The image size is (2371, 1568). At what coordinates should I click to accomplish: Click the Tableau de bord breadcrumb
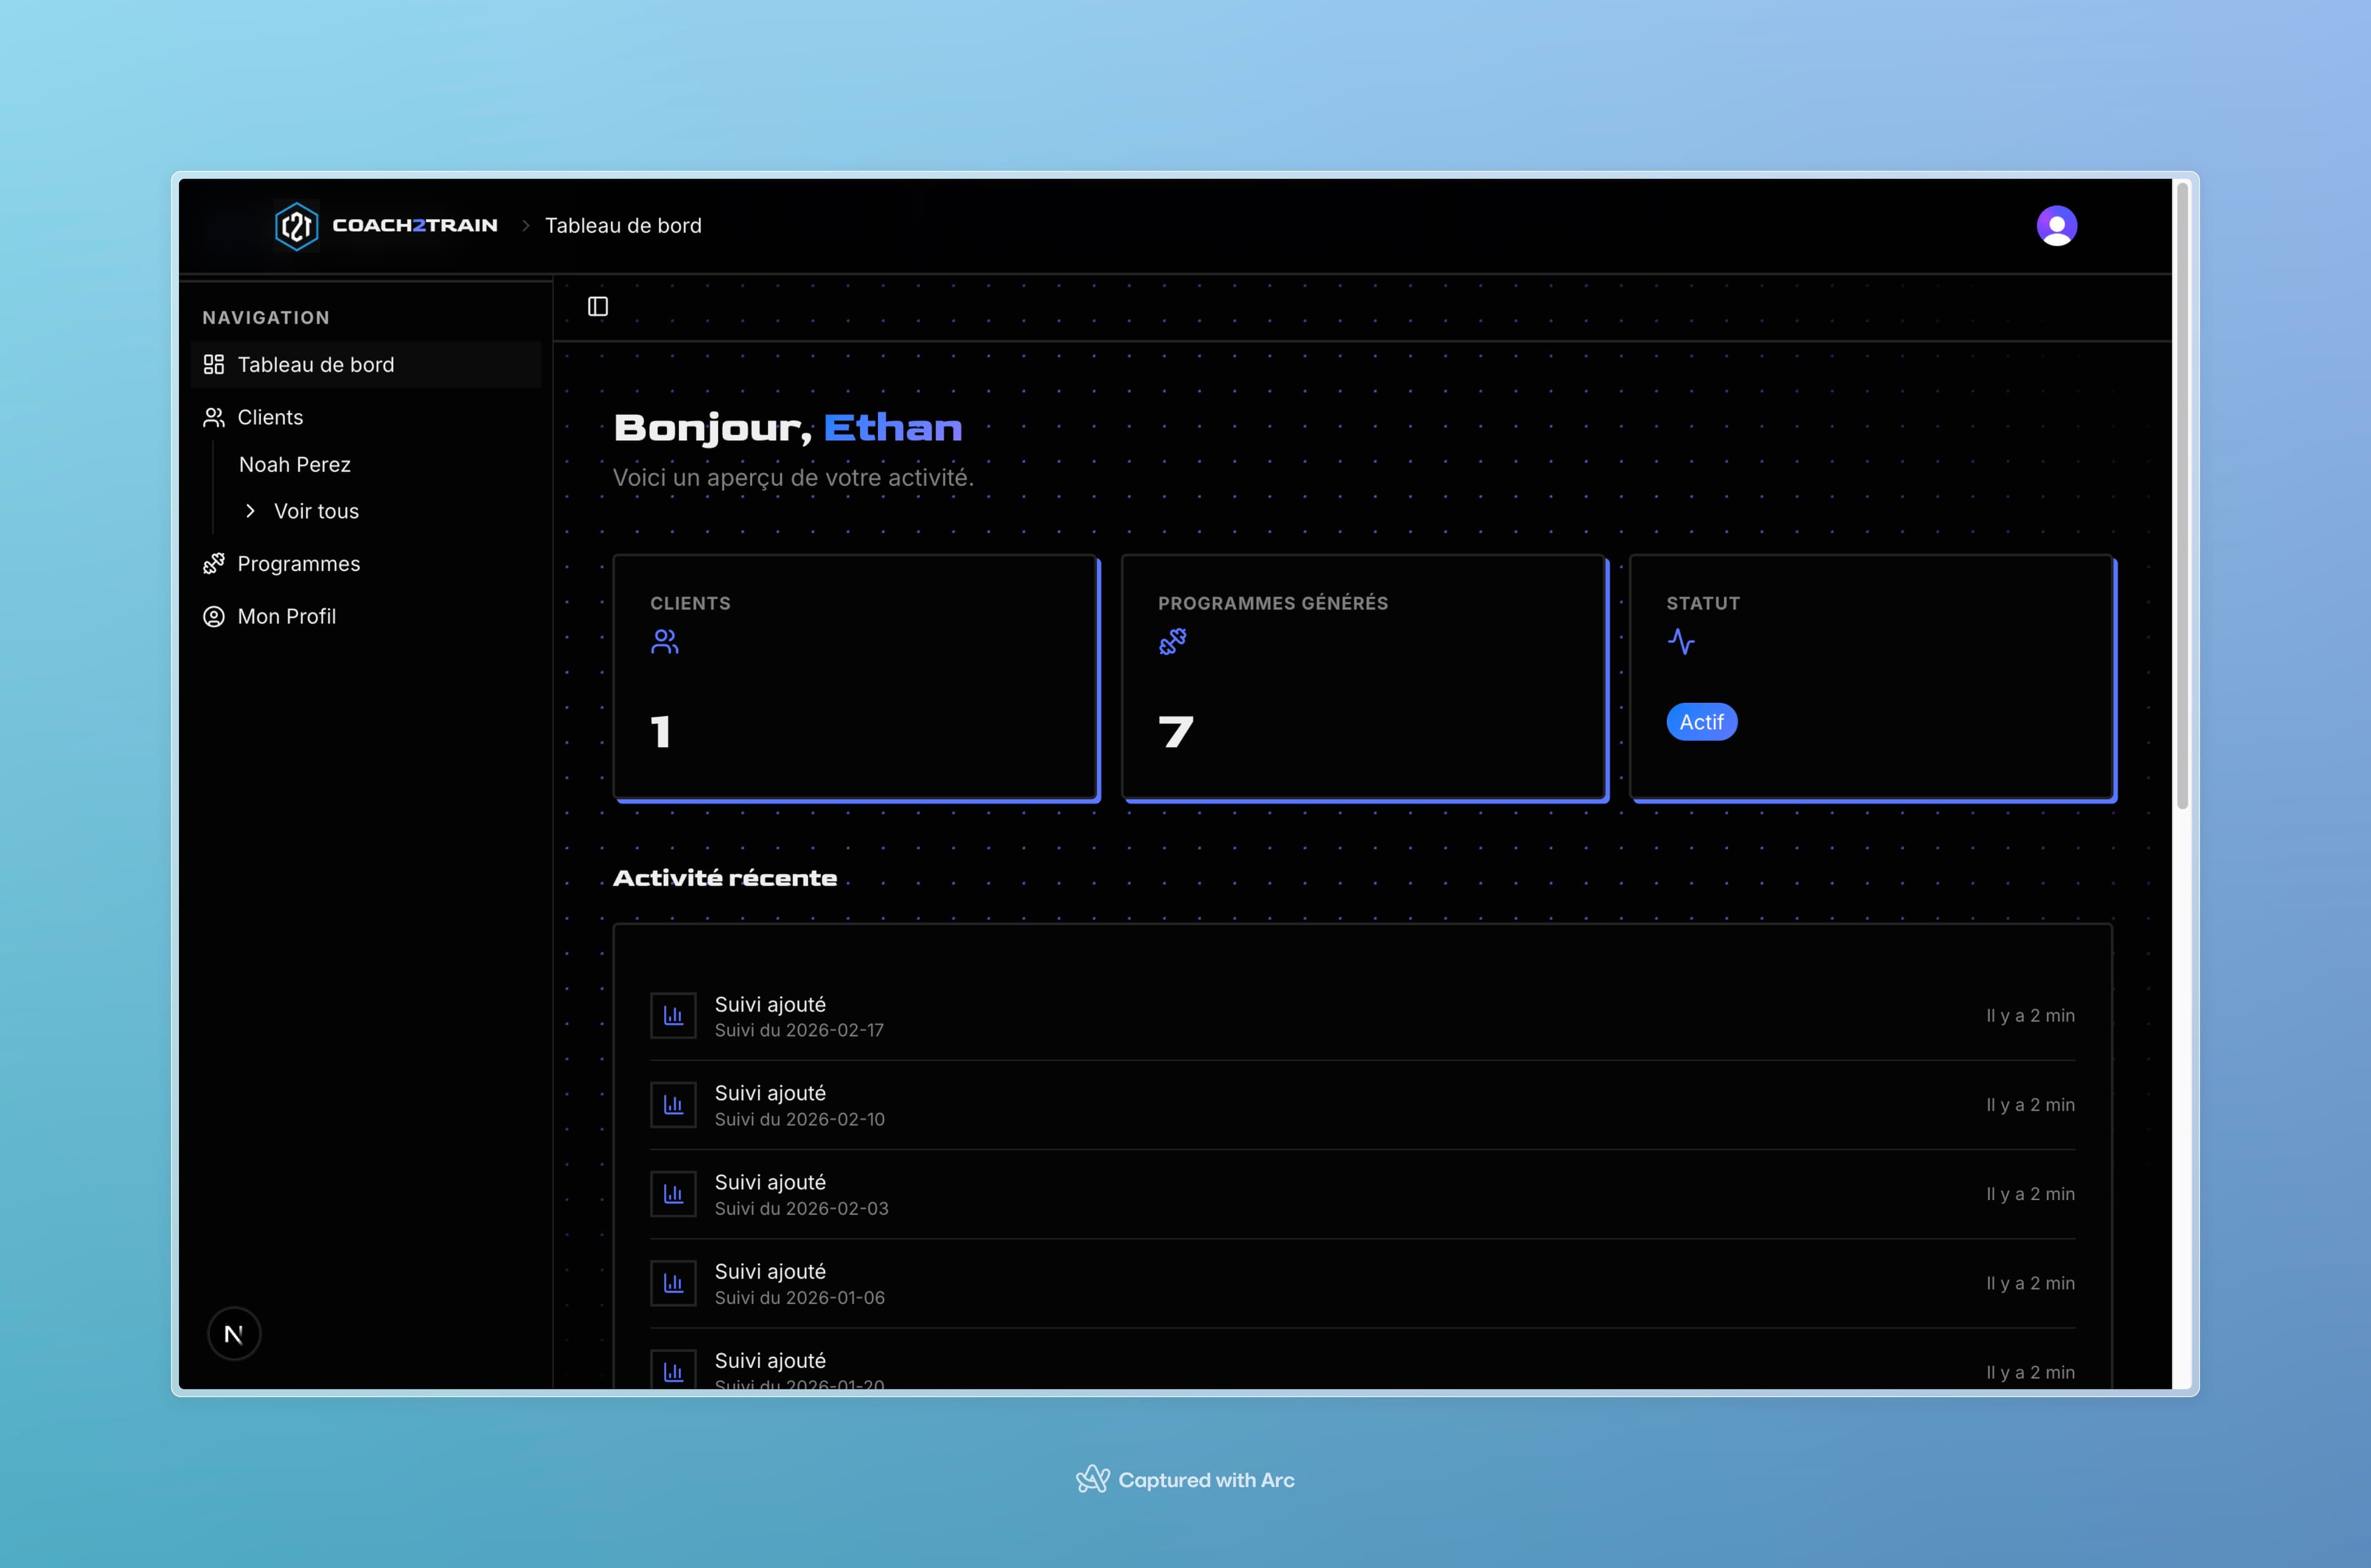click(623, 226)
